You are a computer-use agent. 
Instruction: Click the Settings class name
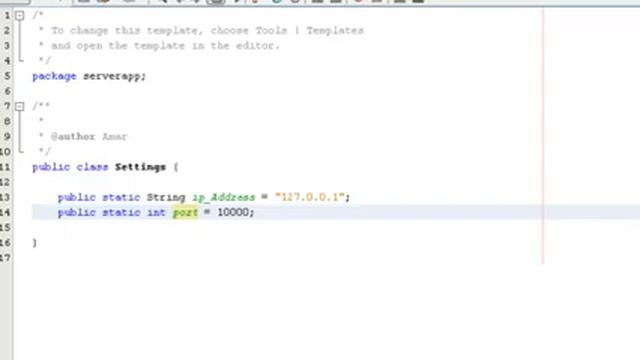[x=140, y=167]
